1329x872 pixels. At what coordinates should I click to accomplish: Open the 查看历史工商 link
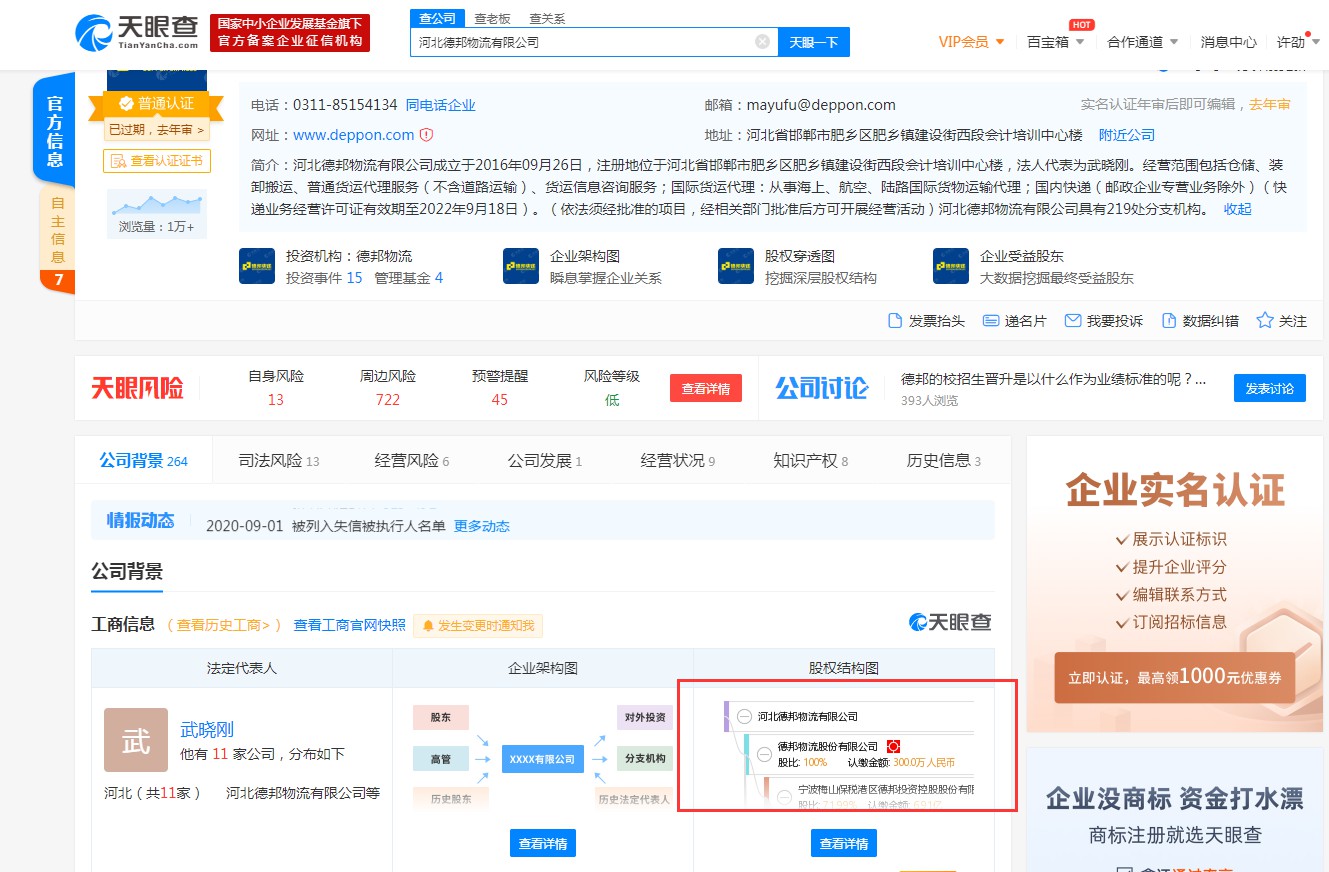[x=224, y=625]
